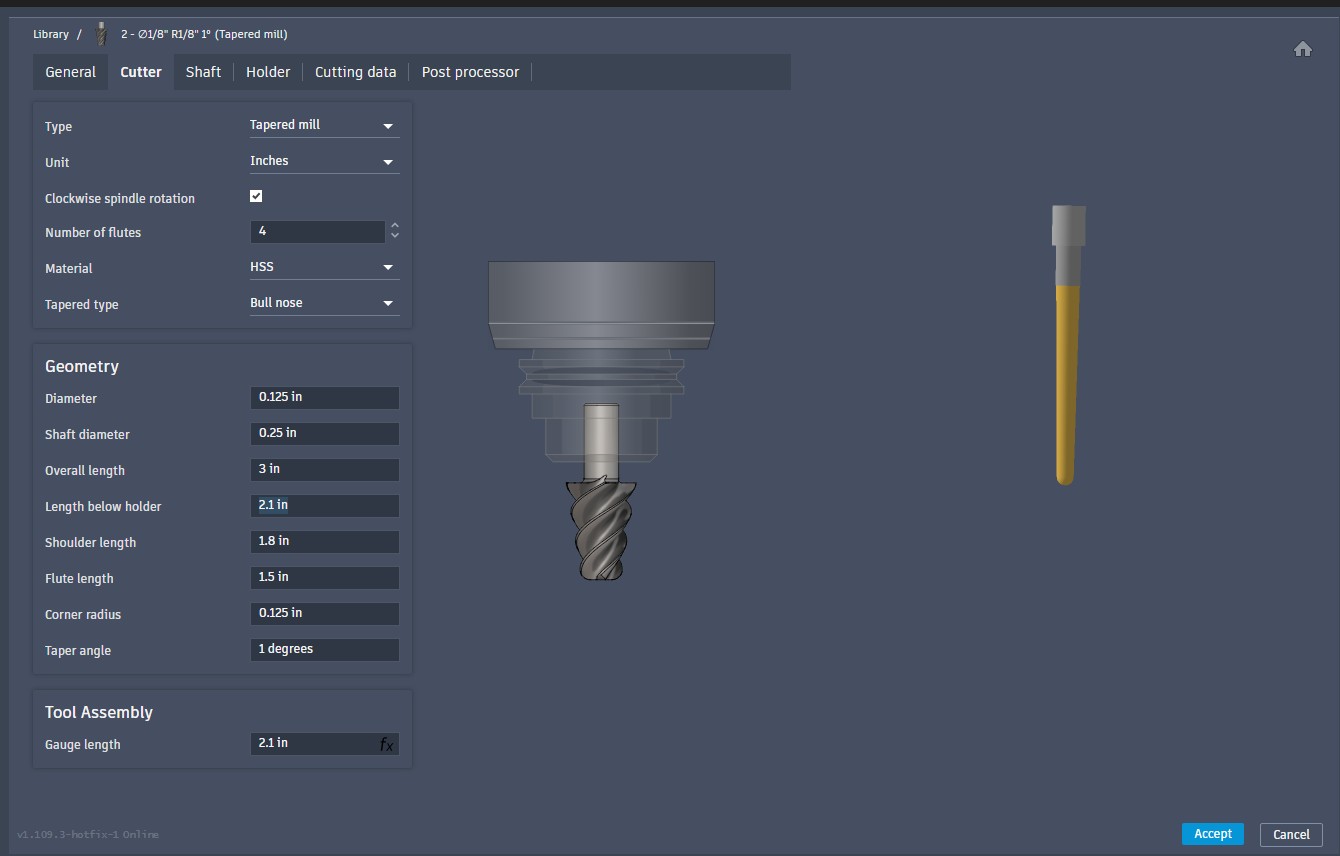Open the fx expression icon for Gauge length
This screenshot has height=856, width=1340.
(x=386, y=744)
